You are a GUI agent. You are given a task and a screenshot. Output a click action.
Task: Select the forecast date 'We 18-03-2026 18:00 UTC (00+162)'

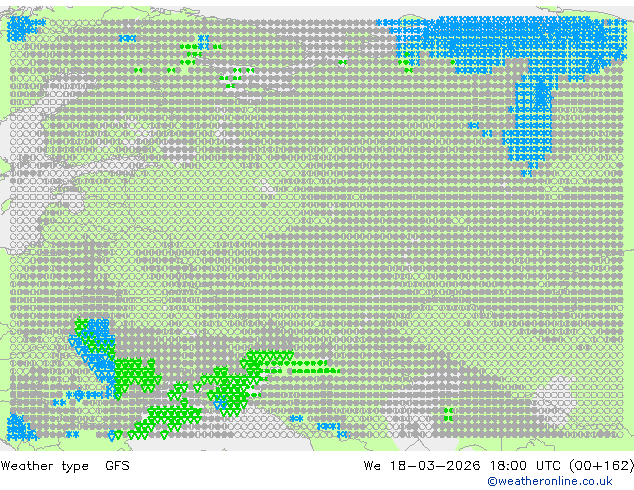tap(499, 466)
